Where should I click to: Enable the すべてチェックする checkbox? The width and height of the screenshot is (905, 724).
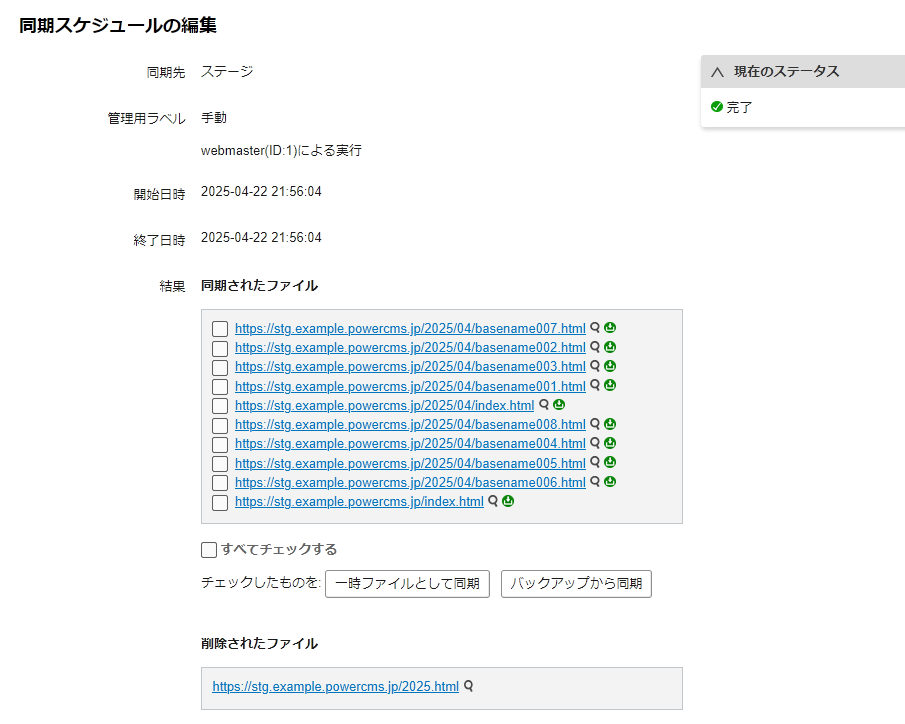click(x=209, y=549)
